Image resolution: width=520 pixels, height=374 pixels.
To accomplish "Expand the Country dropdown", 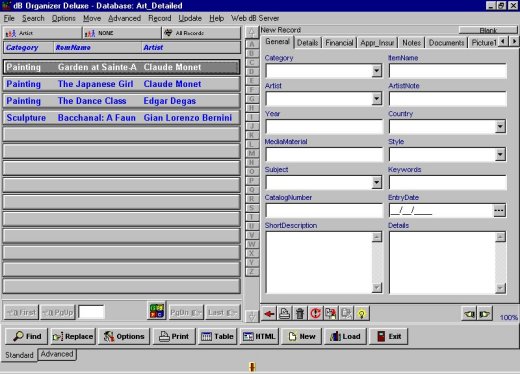I will click(500, 127).
